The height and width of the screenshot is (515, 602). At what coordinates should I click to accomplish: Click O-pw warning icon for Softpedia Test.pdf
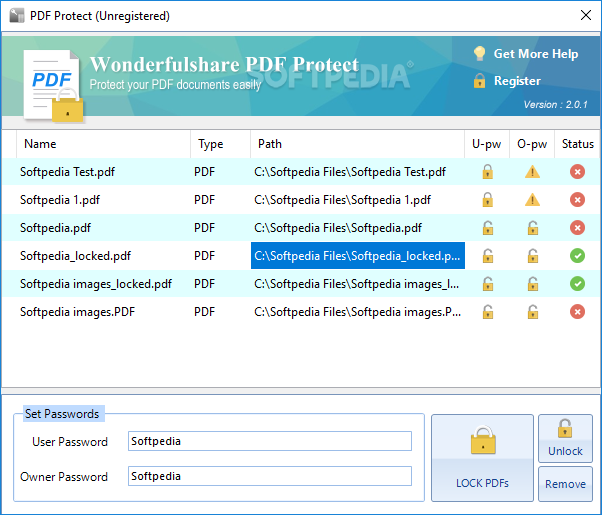click(532, 172)
